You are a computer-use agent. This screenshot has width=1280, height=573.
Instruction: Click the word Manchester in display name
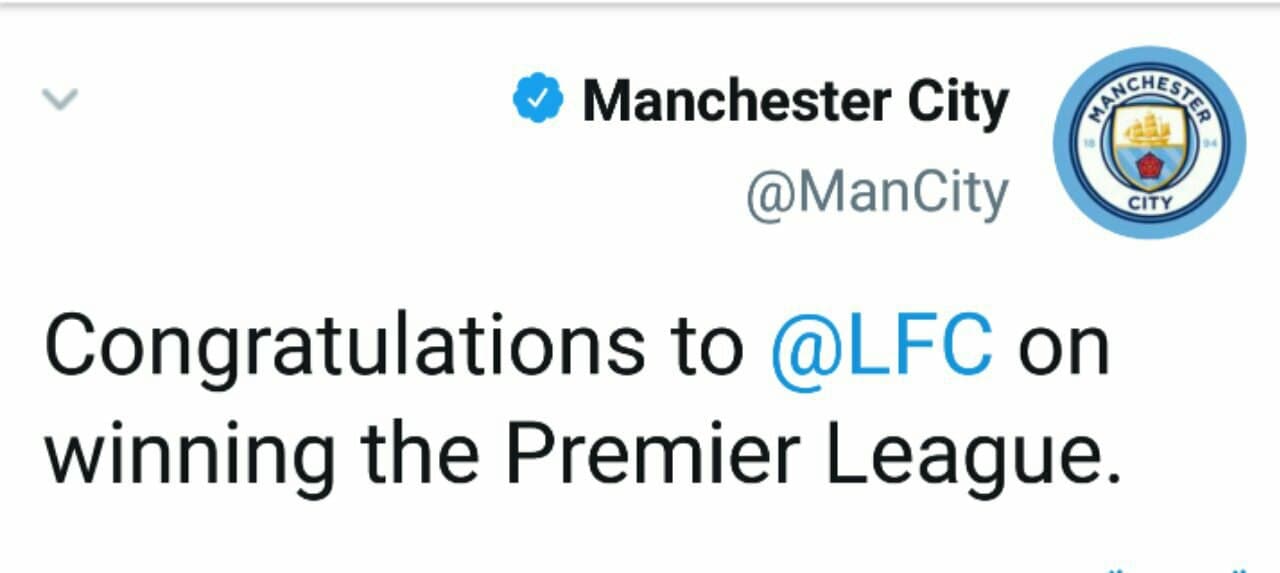736,100
